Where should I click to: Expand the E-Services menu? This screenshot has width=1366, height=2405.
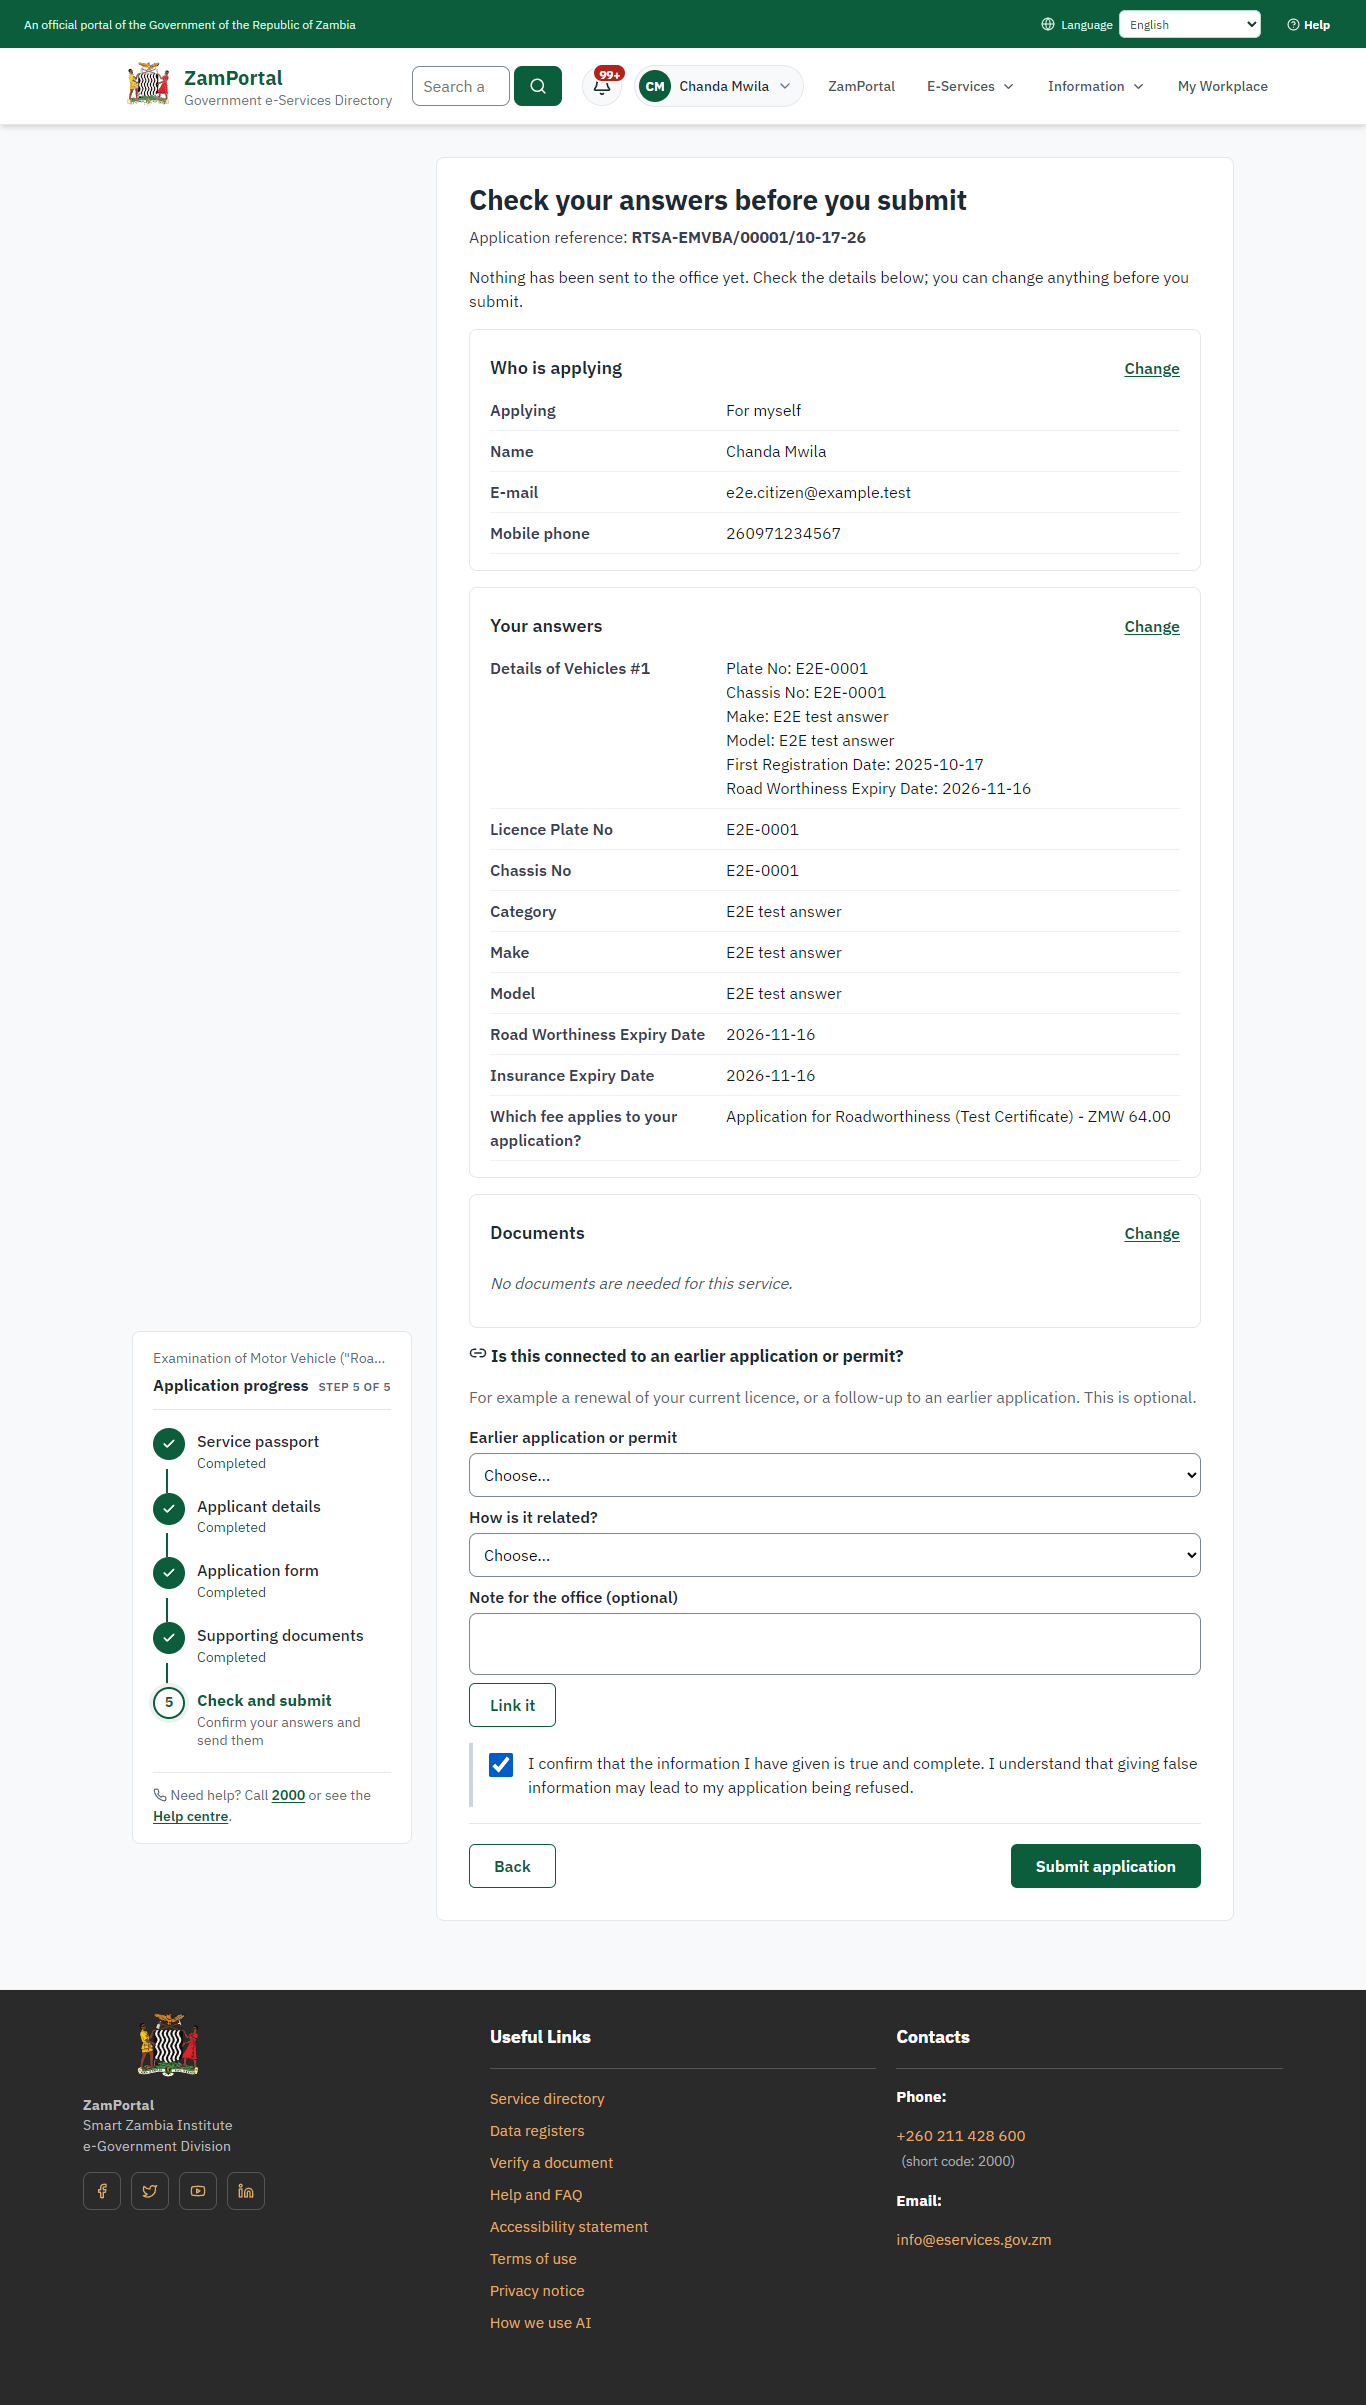(970, 86)
